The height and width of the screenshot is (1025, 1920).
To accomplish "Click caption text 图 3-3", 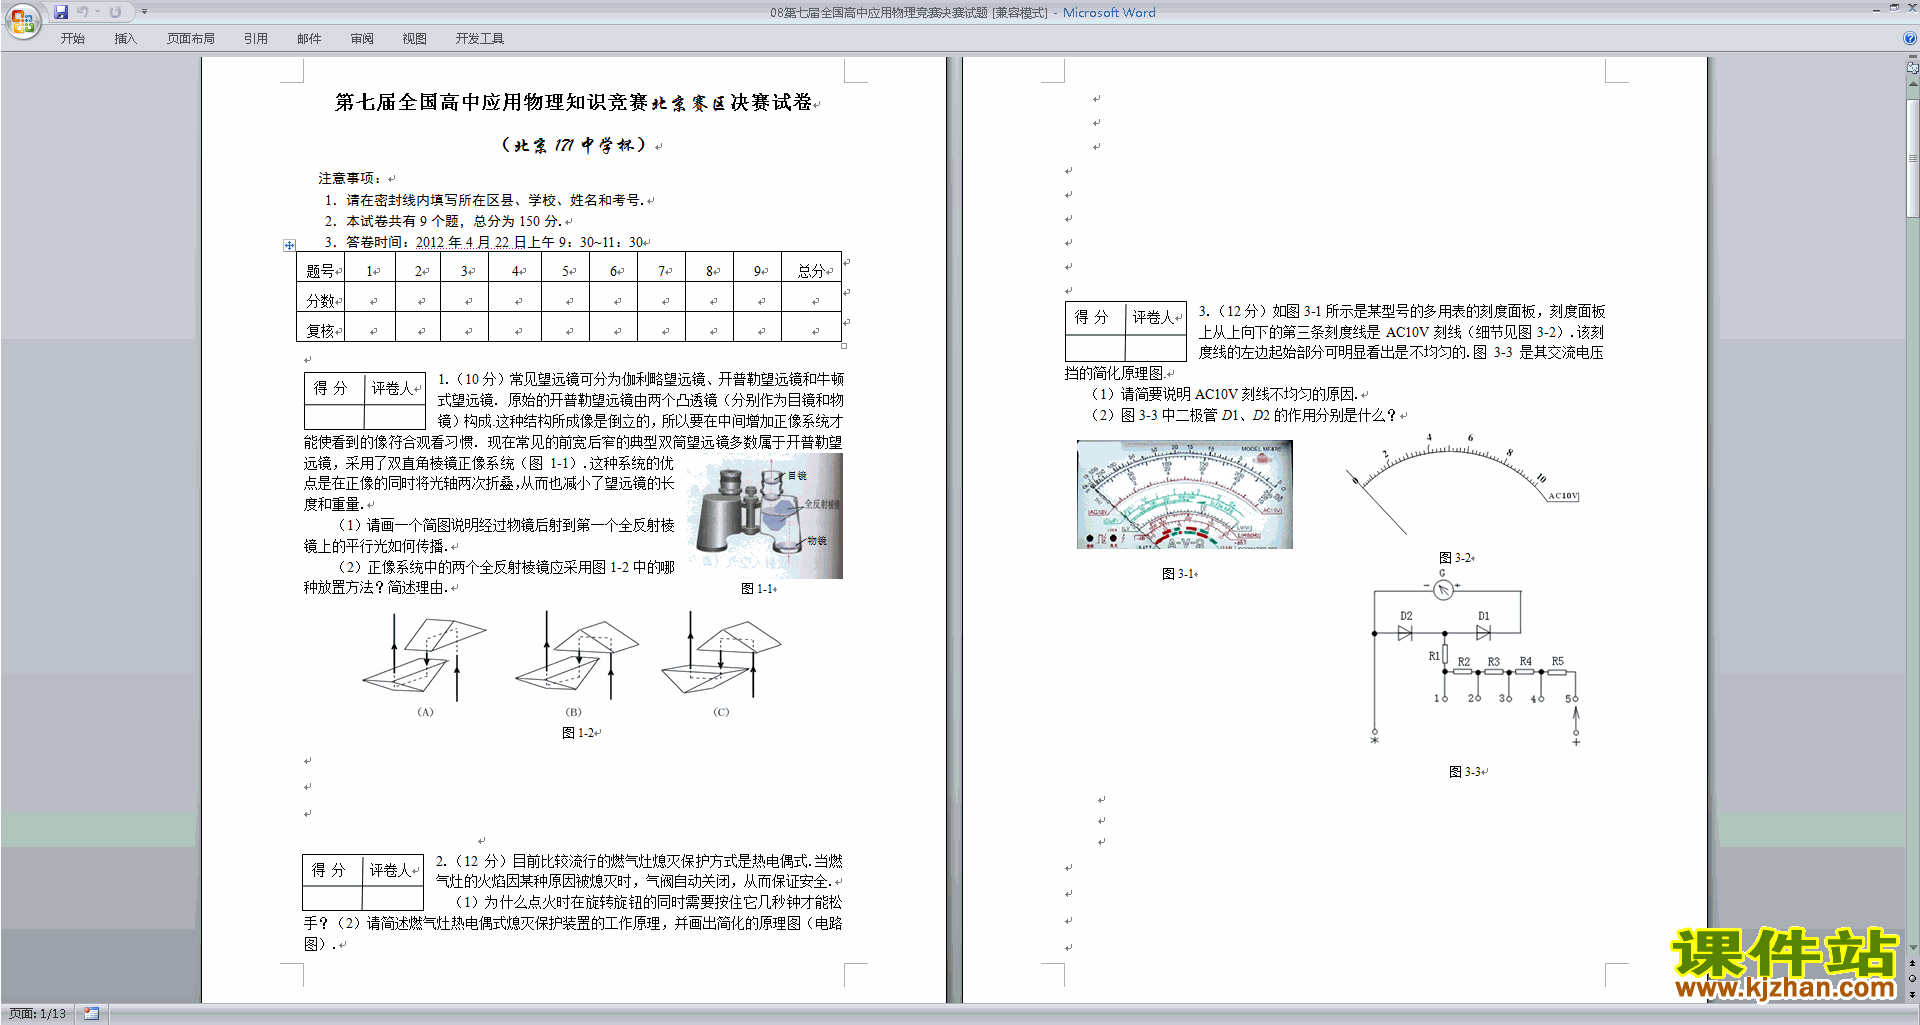I will tap(1465, 772).
